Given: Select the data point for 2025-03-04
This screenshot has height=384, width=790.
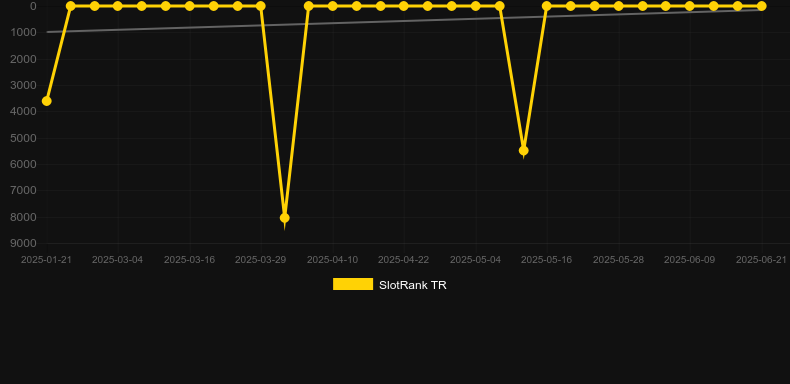Looking at the screenshot, I should point(118,6).
